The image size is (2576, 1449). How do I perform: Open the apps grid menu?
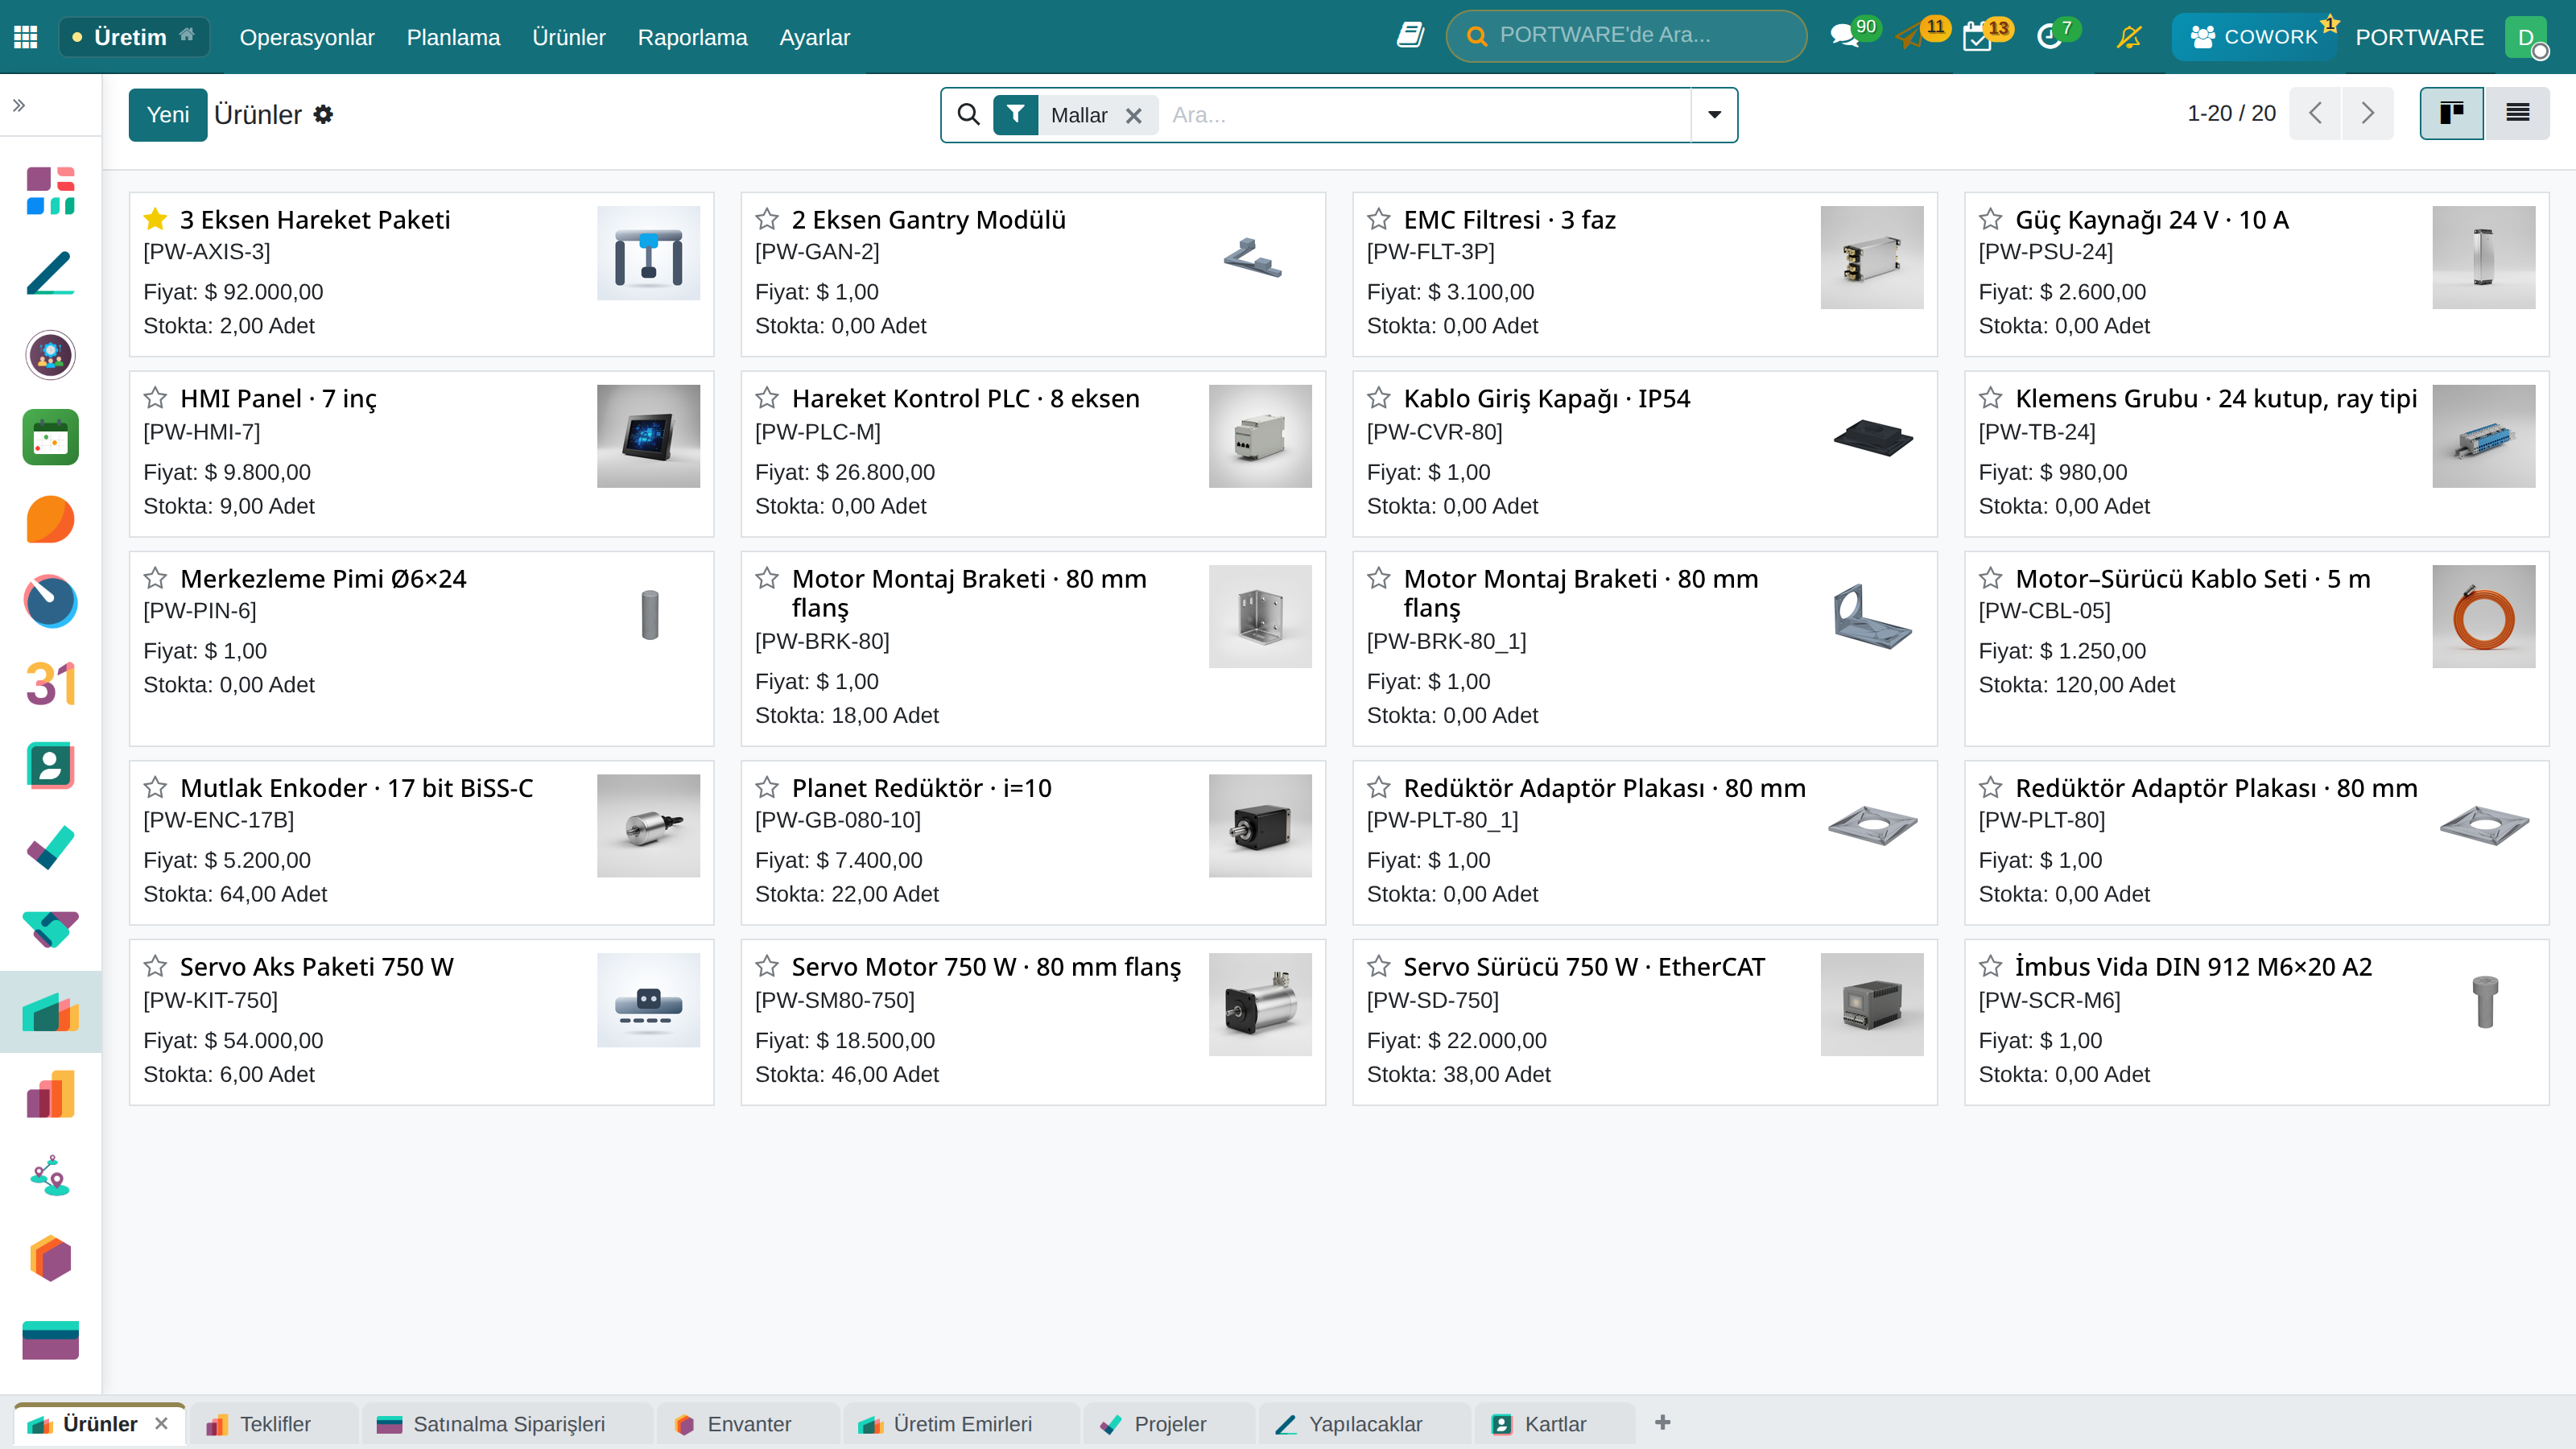26,37
